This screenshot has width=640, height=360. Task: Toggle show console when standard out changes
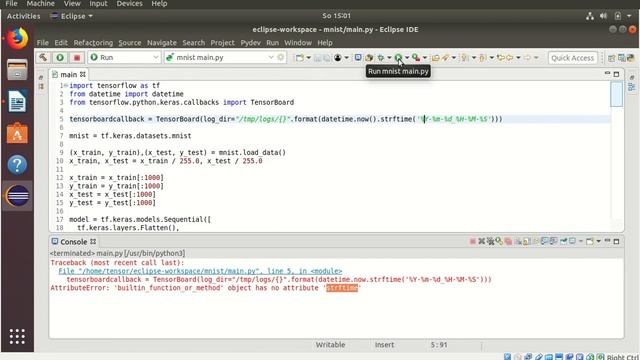(544, 242)
